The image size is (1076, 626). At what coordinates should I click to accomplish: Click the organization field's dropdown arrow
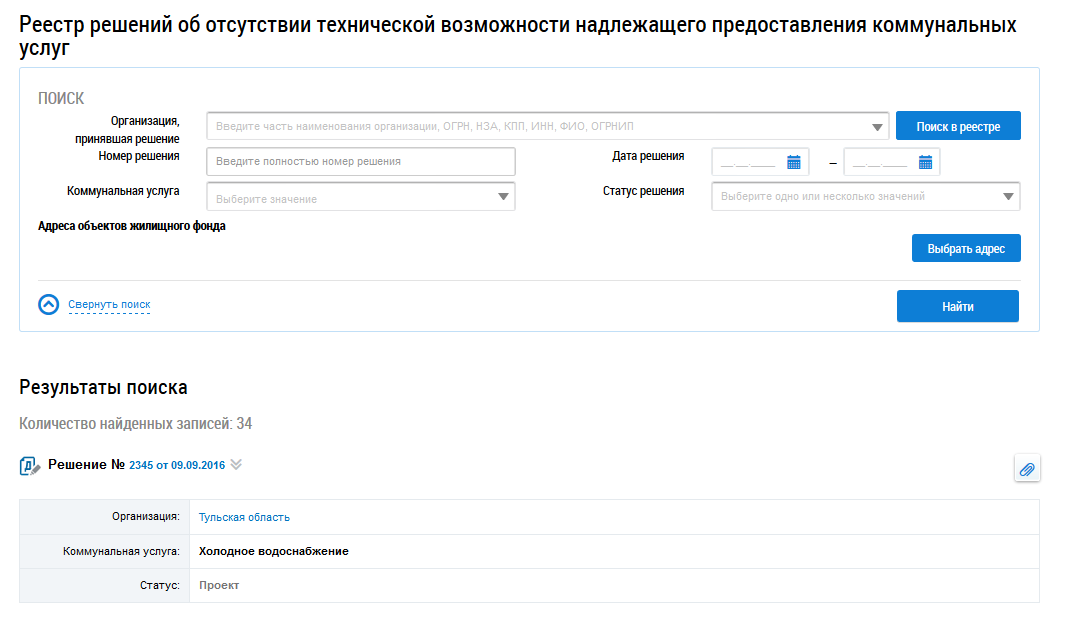878,127
